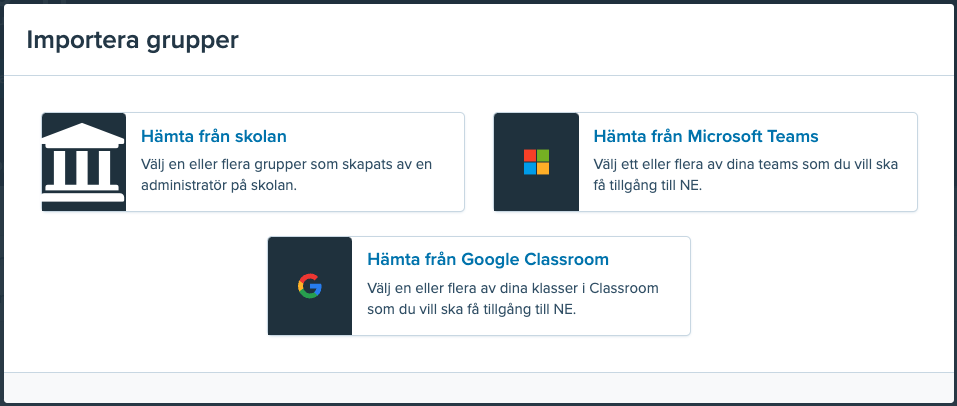957x406 pixels.
Task: Select the description text about skolan administratör
Action: click(286, 175)
